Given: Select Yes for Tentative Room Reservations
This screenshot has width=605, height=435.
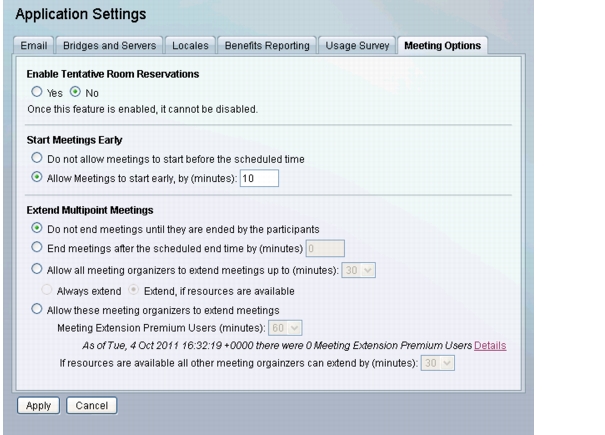Looking at the screenshot, I should pos(37,92).
